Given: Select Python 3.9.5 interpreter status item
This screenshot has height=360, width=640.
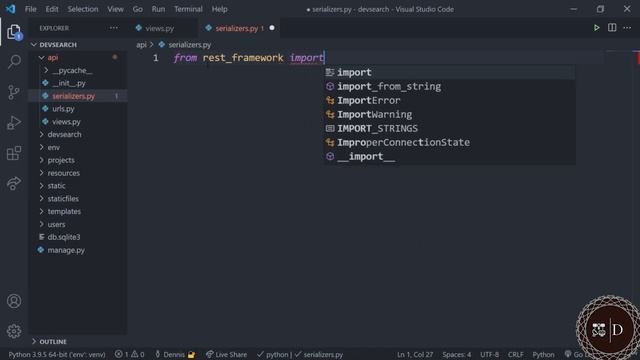Looking at the screenshot, I should tap(57, 354).
